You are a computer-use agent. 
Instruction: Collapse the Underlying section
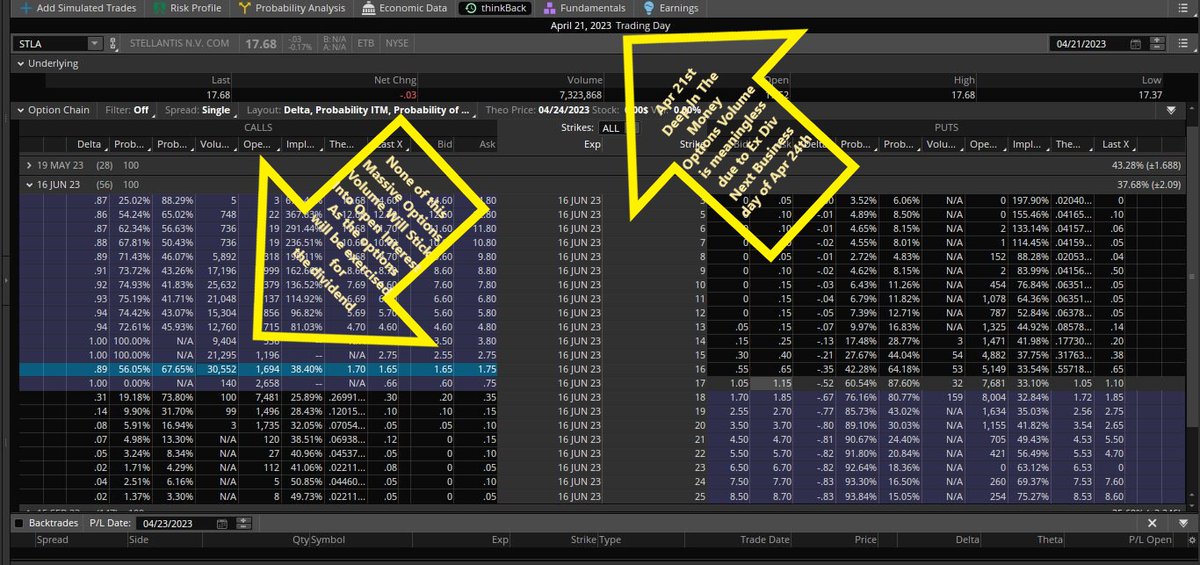pos(21,63)
